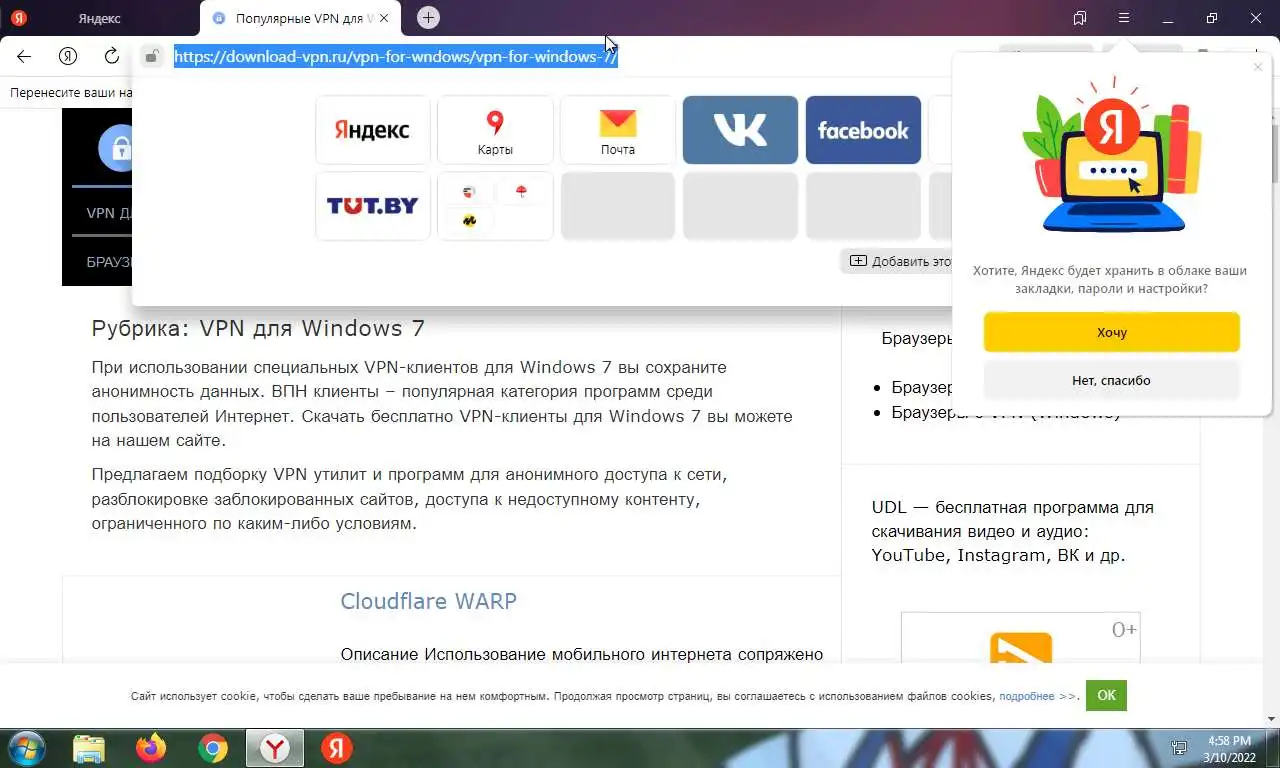This screenshot has height=768, width=1280.
Task: Open the network tray icon
Action: click(1179, 748)
